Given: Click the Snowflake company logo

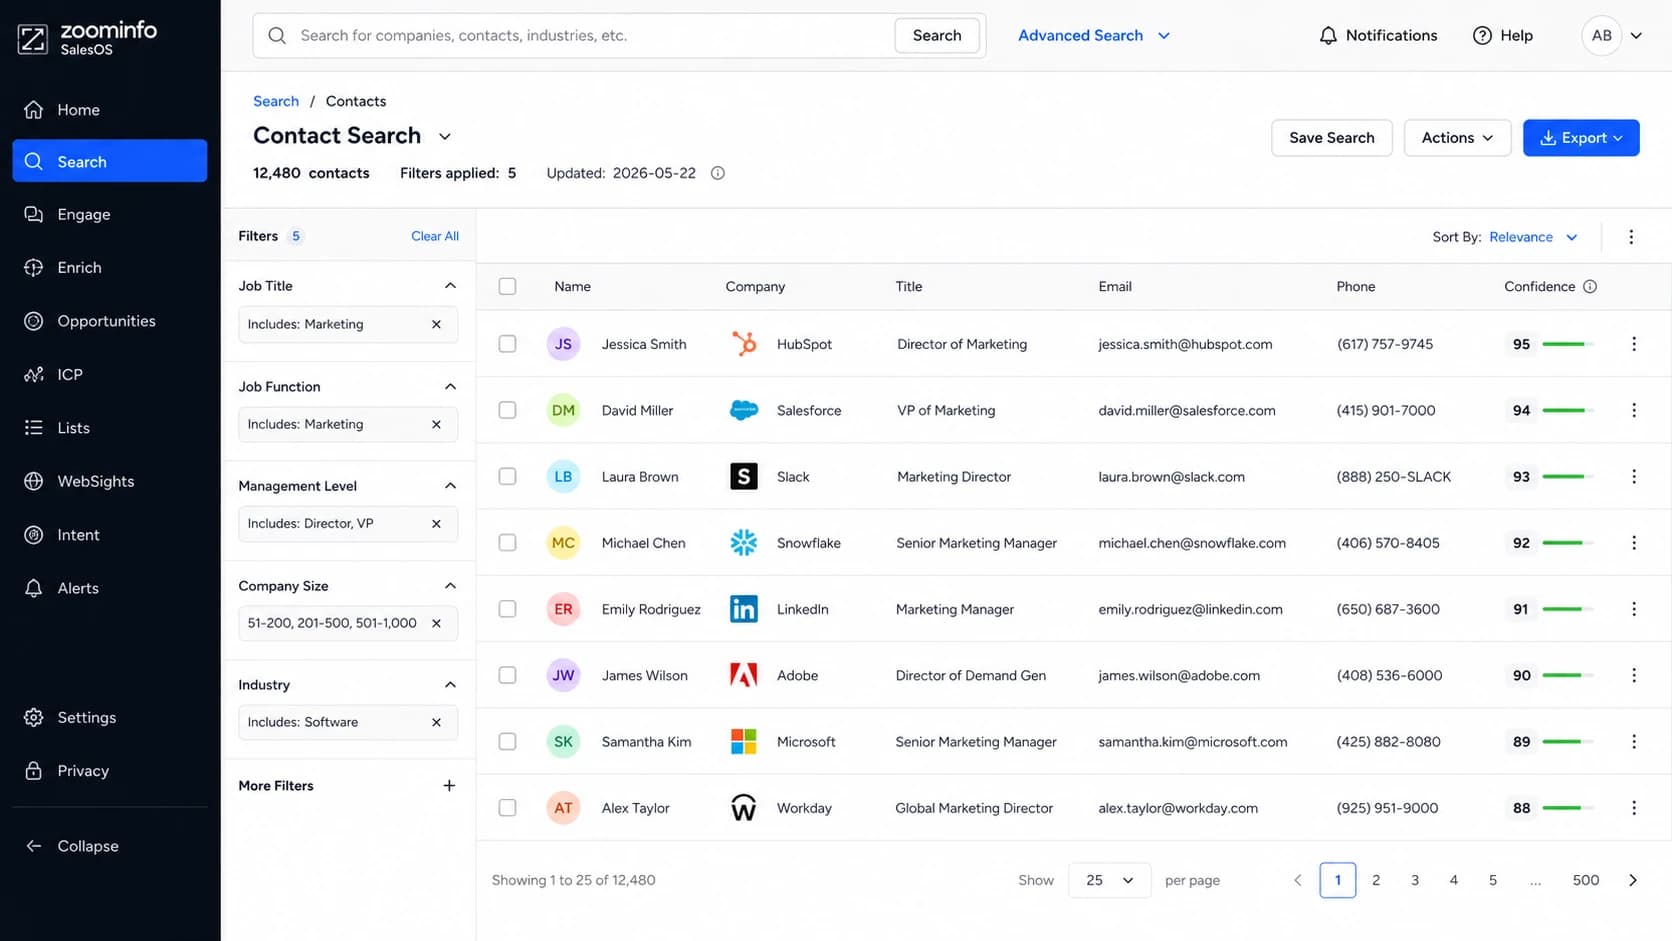Looking at the screenshot, I should pyautogui.click(x=744, y=542).
